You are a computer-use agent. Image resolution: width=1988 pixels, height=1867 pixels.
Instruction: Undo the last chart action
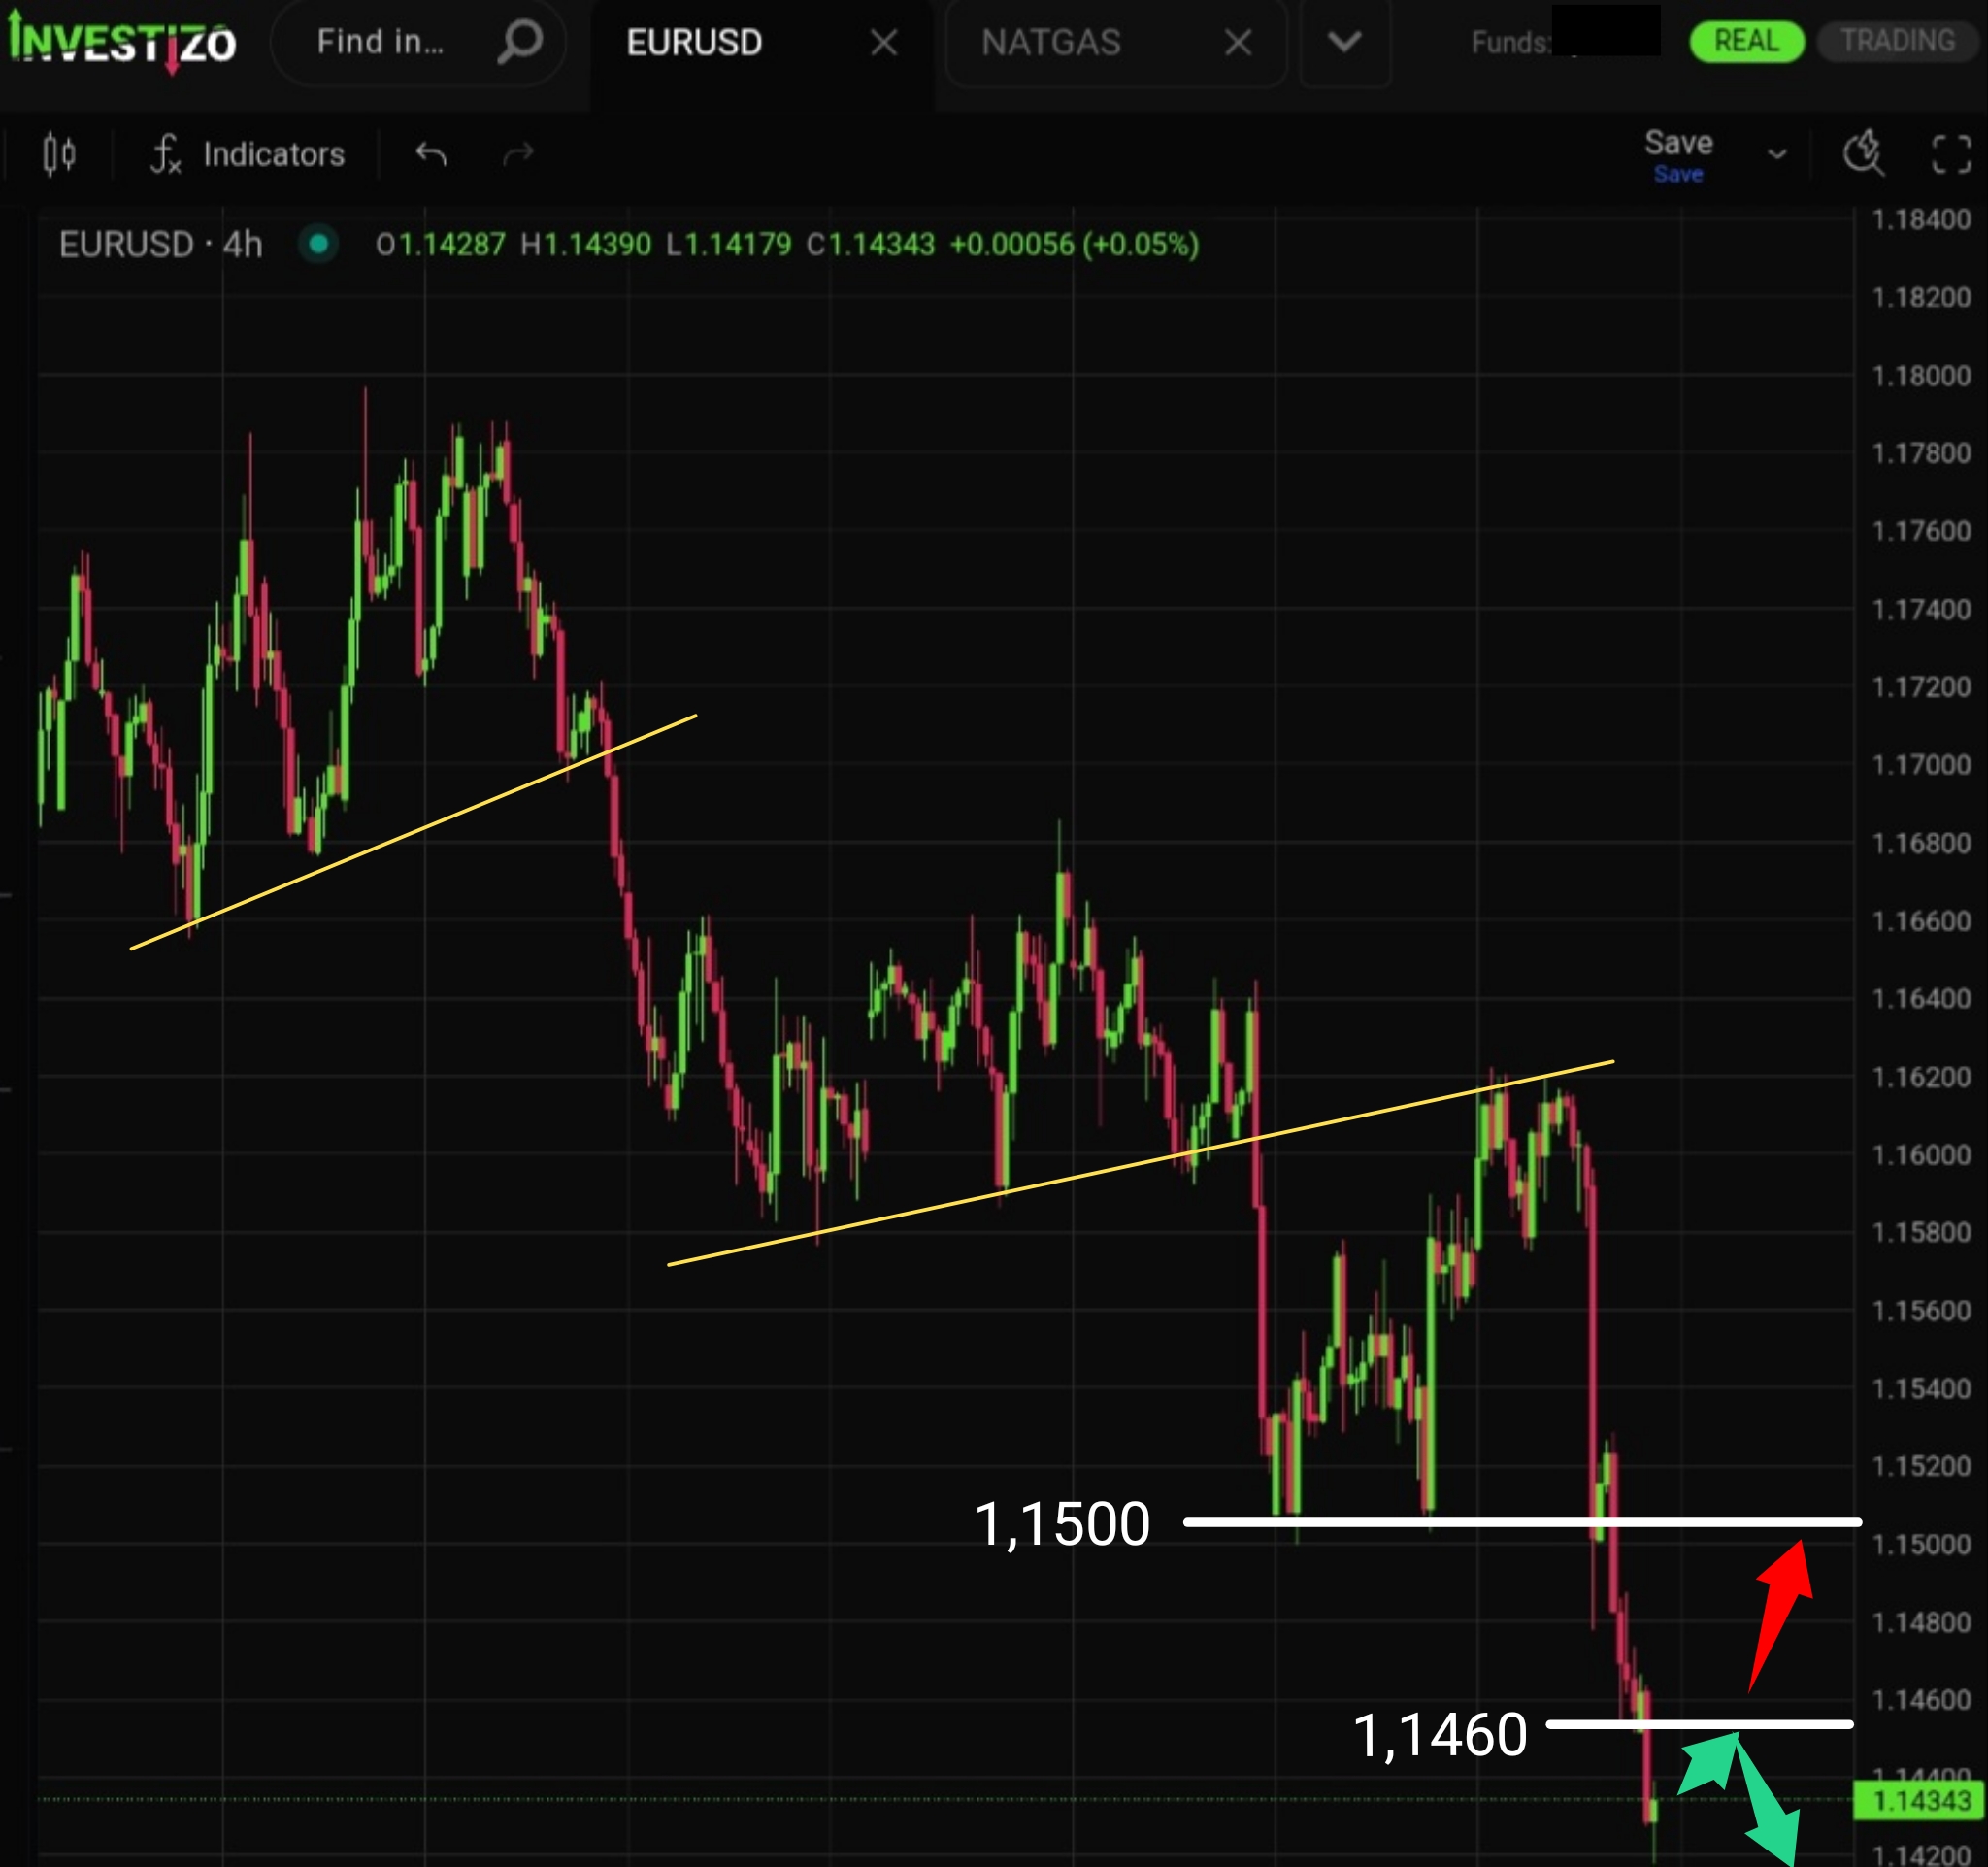pos(431,154)
